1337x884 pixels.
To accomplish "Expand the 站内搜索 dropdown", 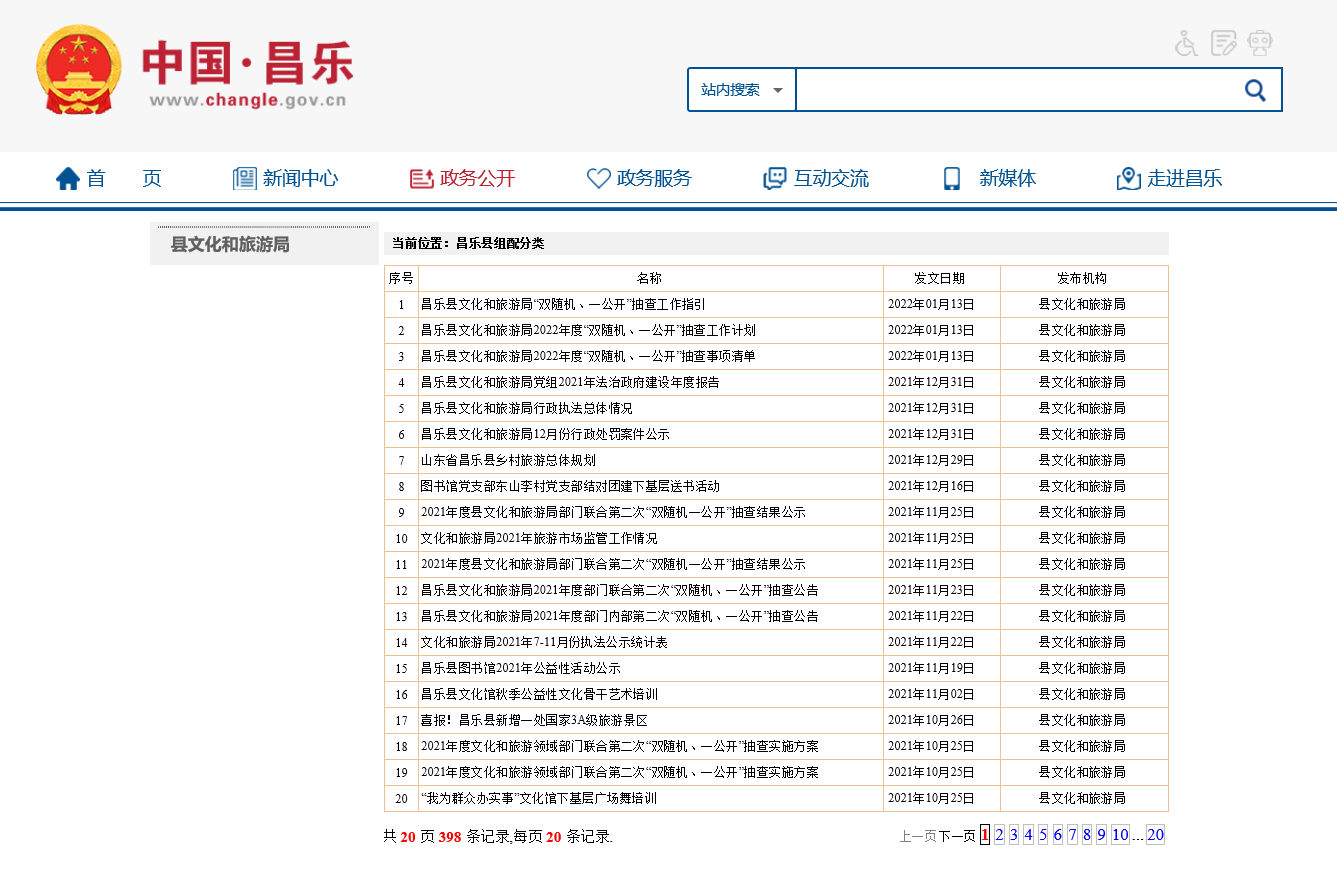I will [742, 90].
